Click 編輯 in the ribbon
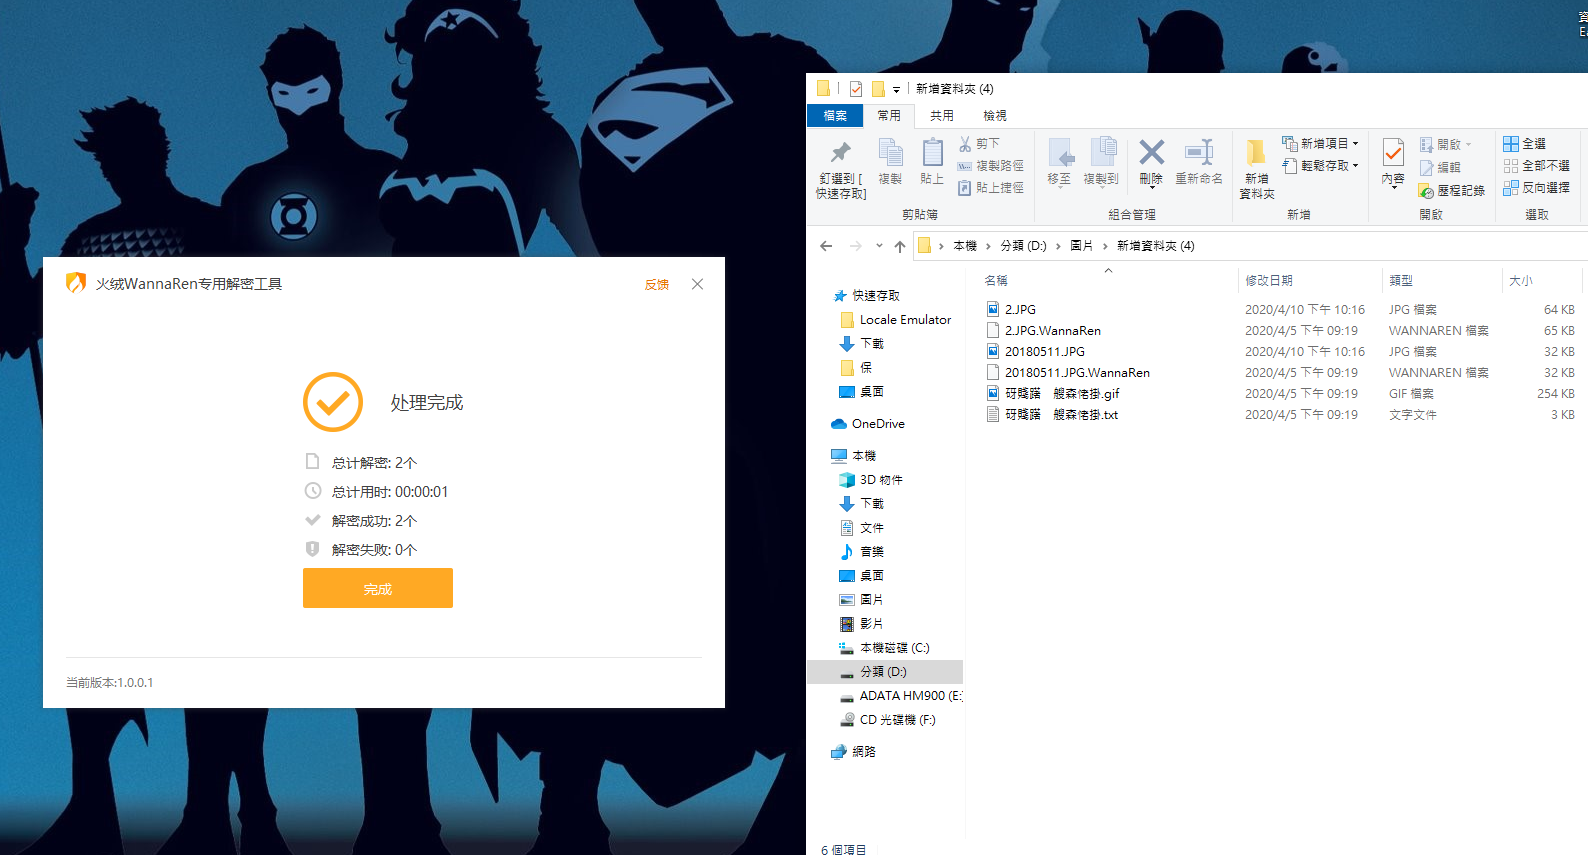 coord(1440,168)
